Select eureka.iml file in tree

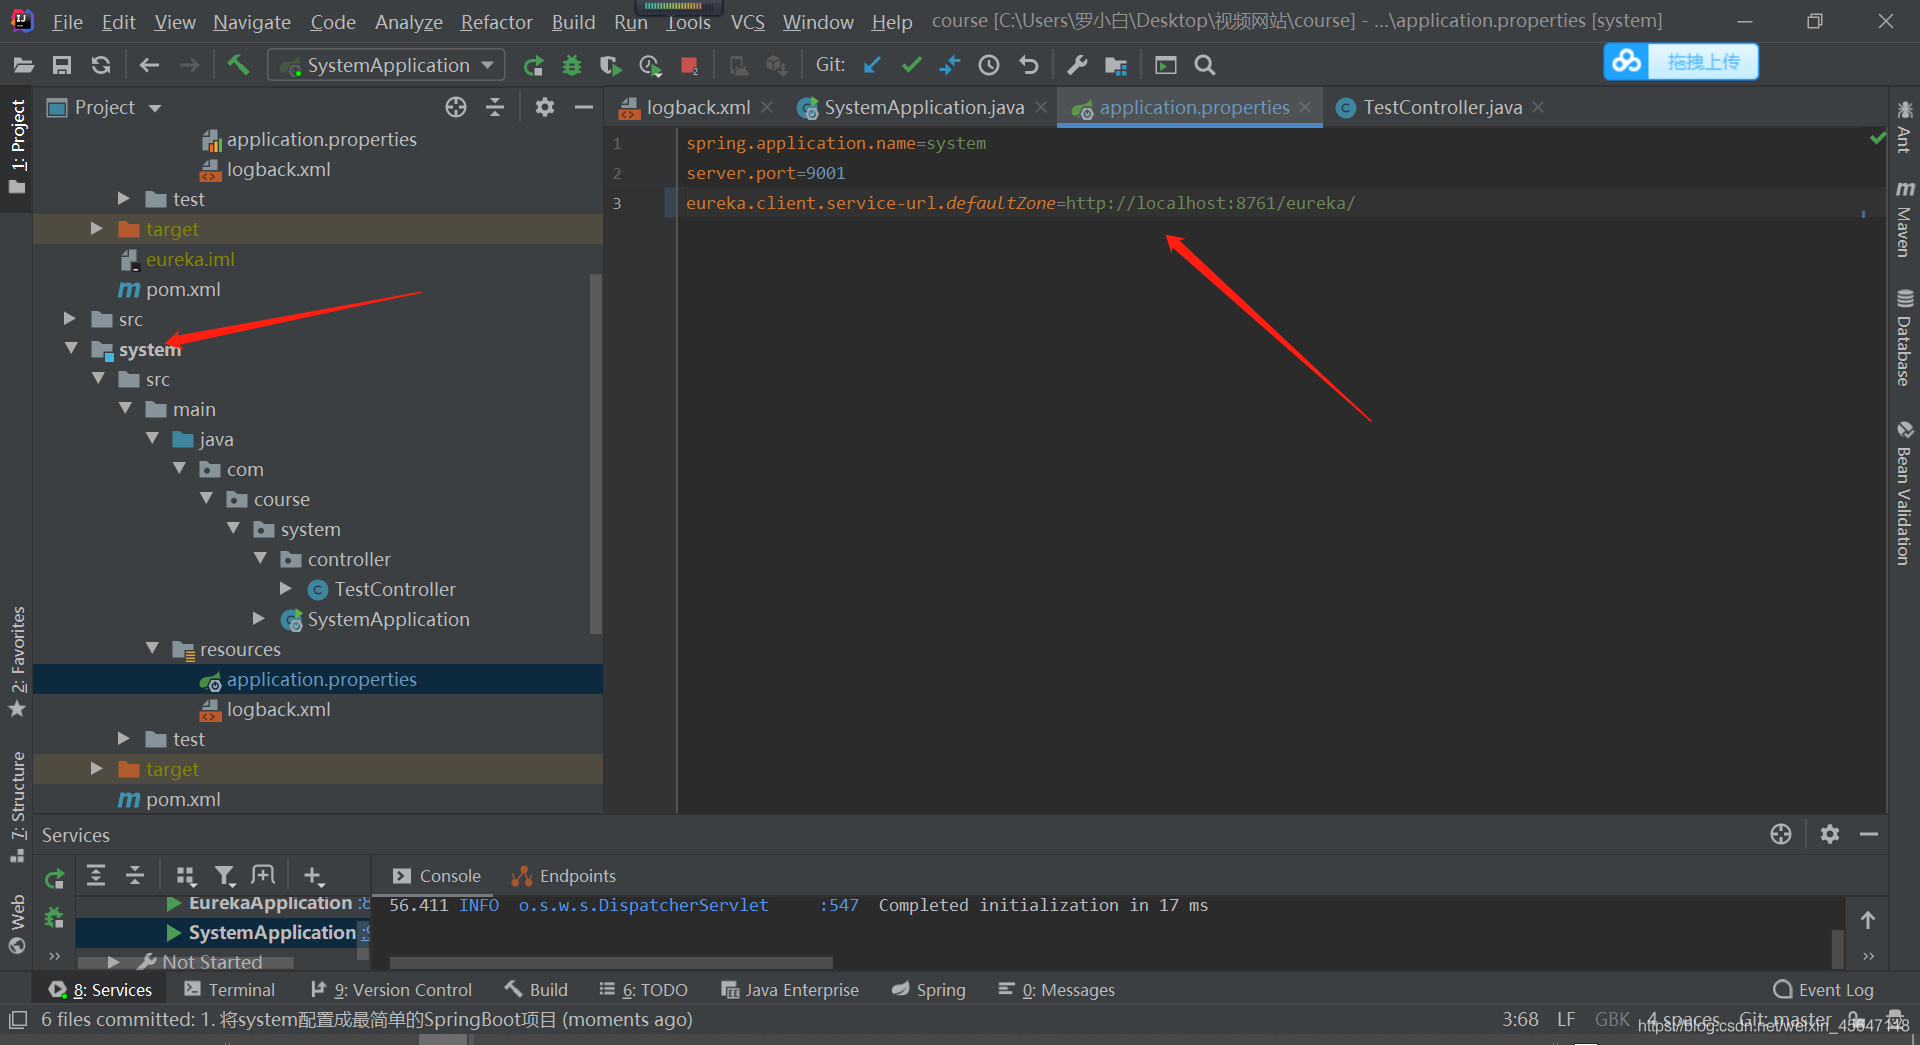(190, 259)
